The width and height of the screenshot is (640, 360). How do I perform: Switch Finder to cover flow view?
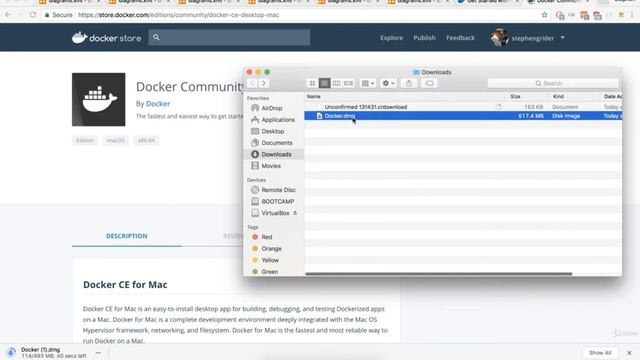[348, 83]
